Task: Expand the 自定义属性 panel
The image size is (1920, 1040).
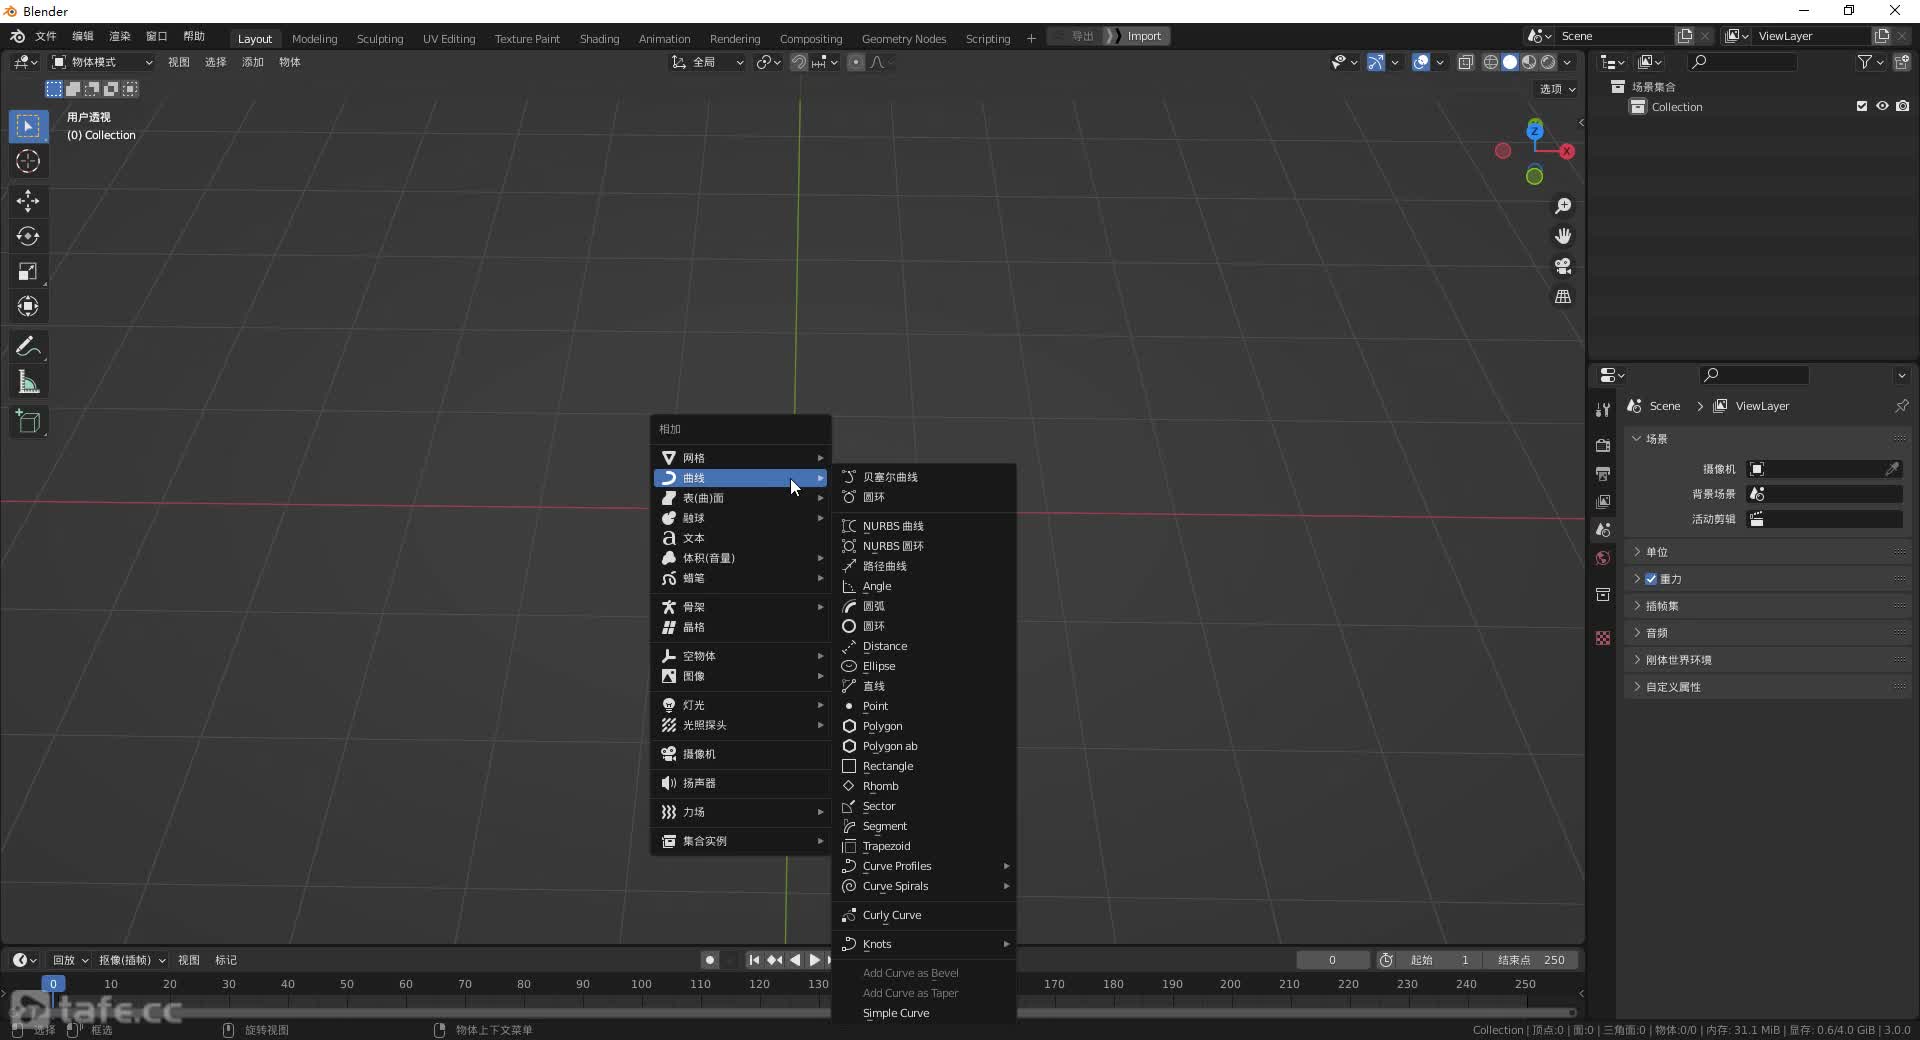Action: pos(1767,687)
